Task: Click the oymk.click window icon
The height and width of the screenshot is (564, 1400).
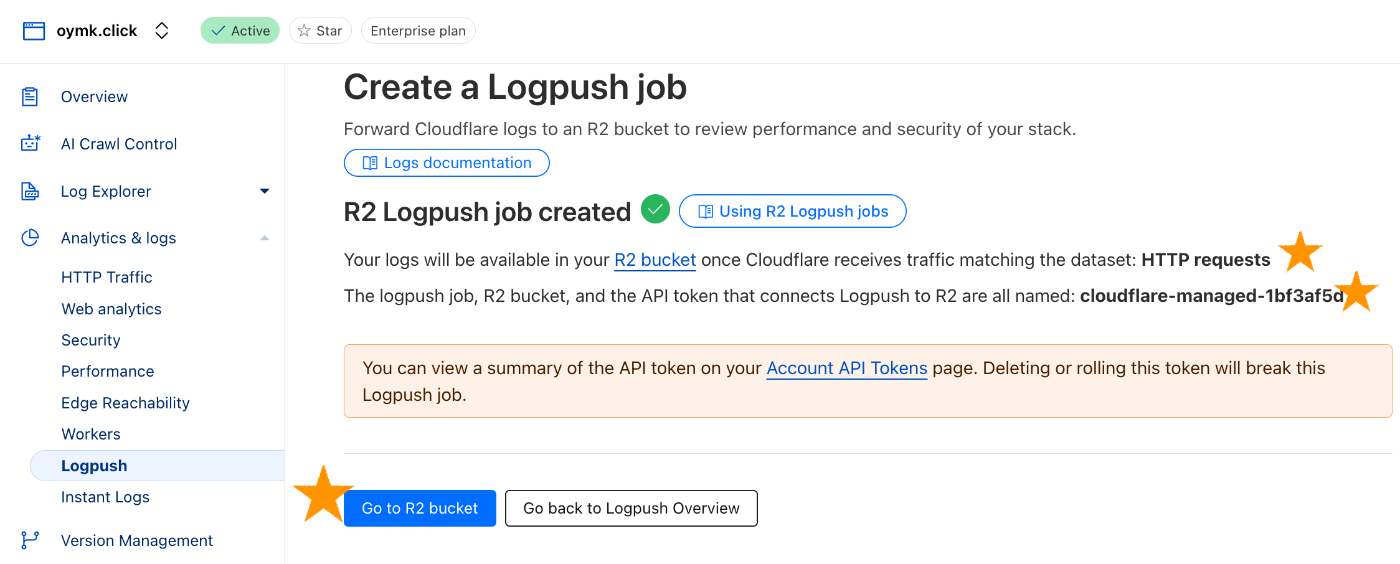Action: click(34, 31)
